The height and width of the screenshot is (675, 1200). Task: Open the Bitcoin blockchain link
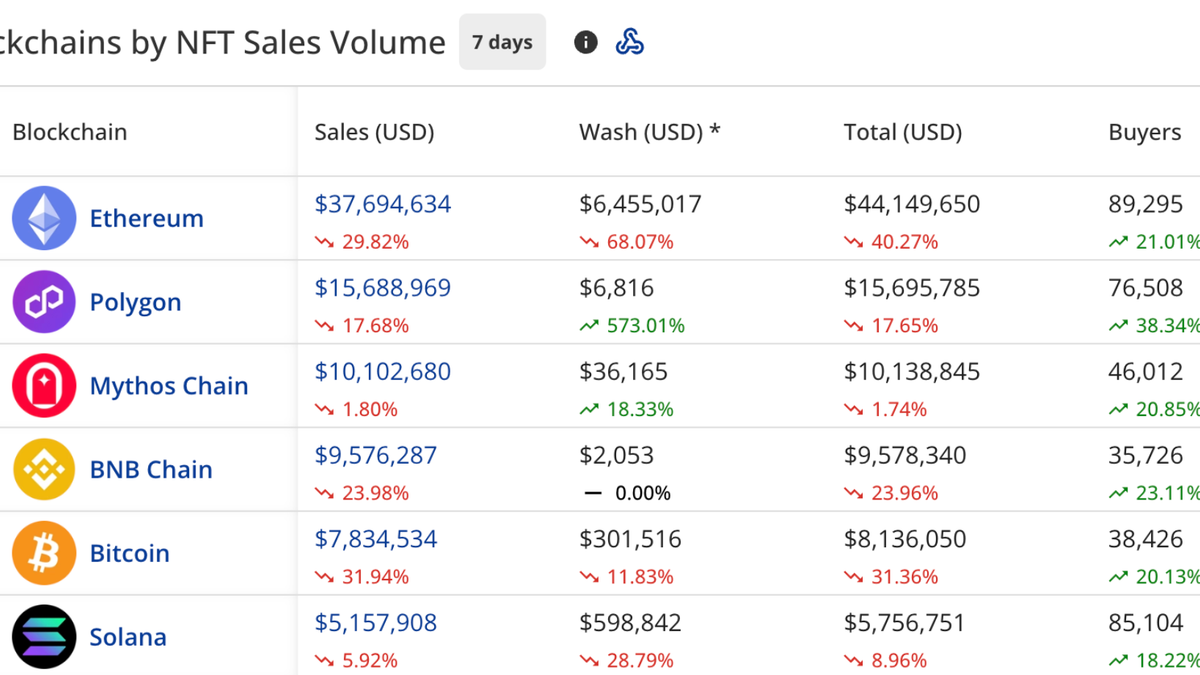click(130, 553)
